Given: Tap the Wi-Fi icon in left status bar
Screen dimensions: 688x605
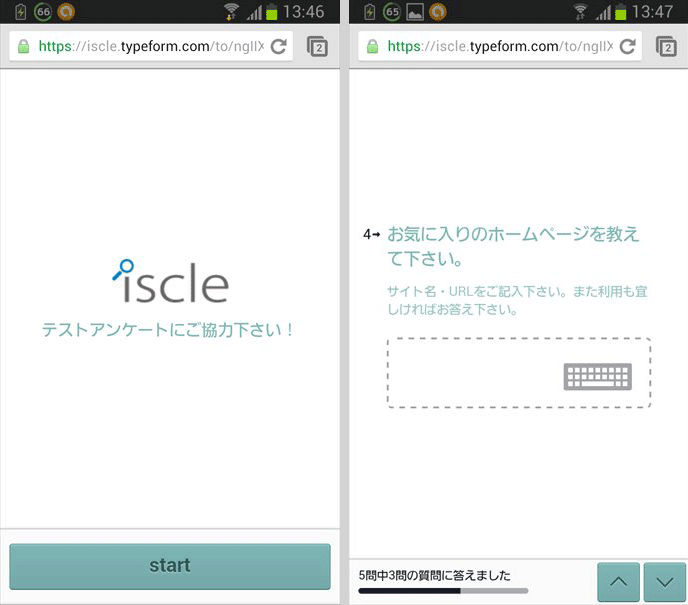Looking at the screenshot, I should point(231,12).
